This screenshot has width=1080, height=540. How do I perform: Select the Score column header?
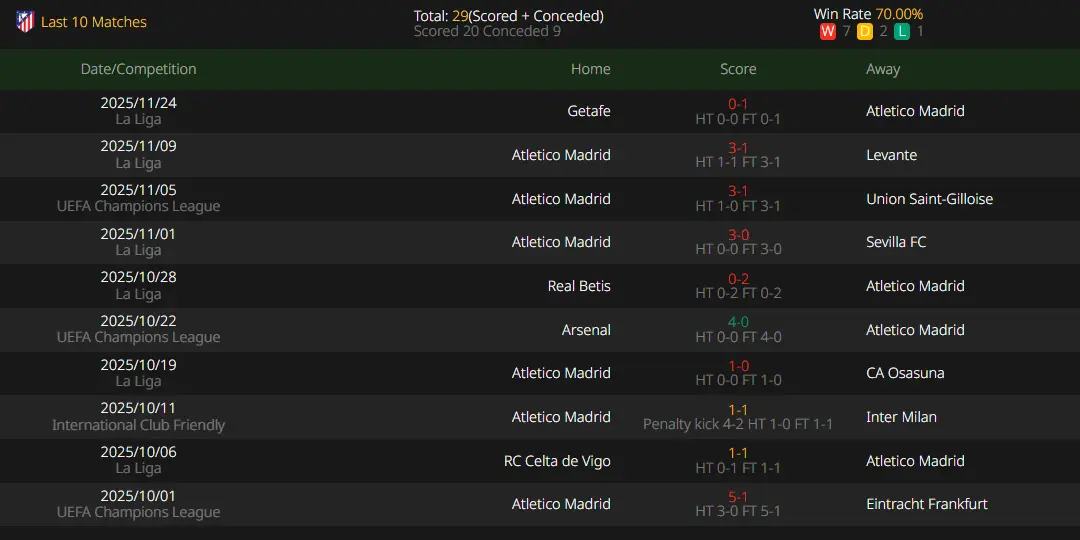(738, 69)
